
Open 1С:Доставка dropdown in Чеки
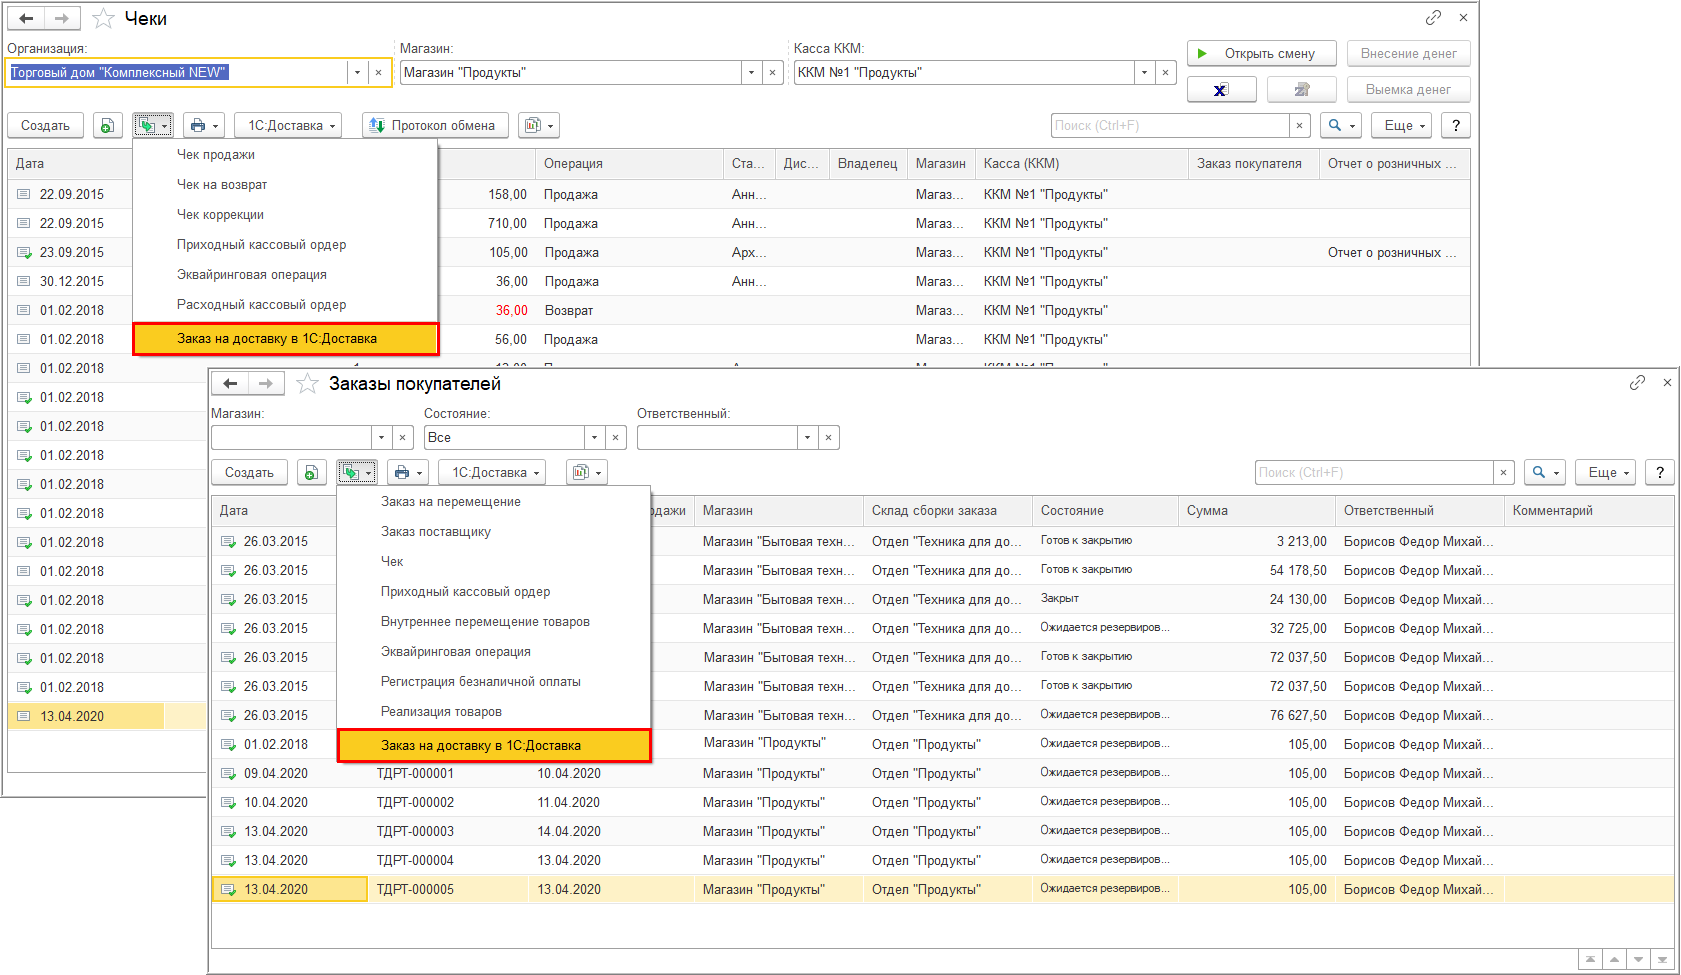click(288, 125)
